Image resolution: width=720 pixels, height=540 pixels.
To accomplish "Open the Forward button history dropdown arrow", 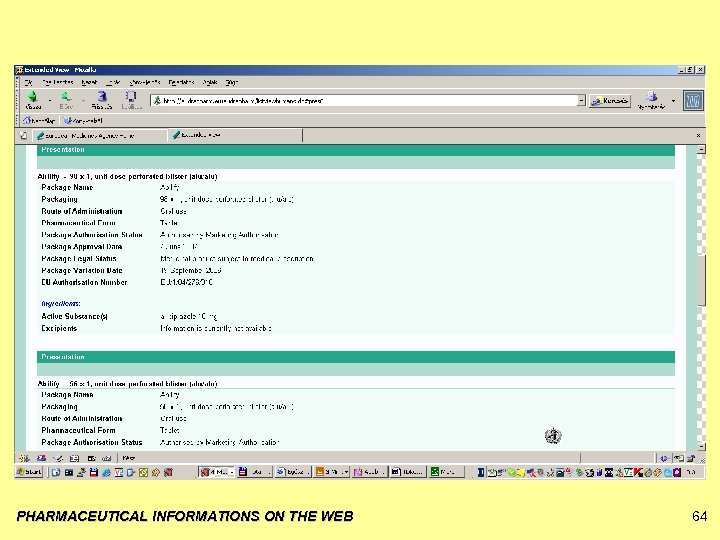I will (83, 100).
